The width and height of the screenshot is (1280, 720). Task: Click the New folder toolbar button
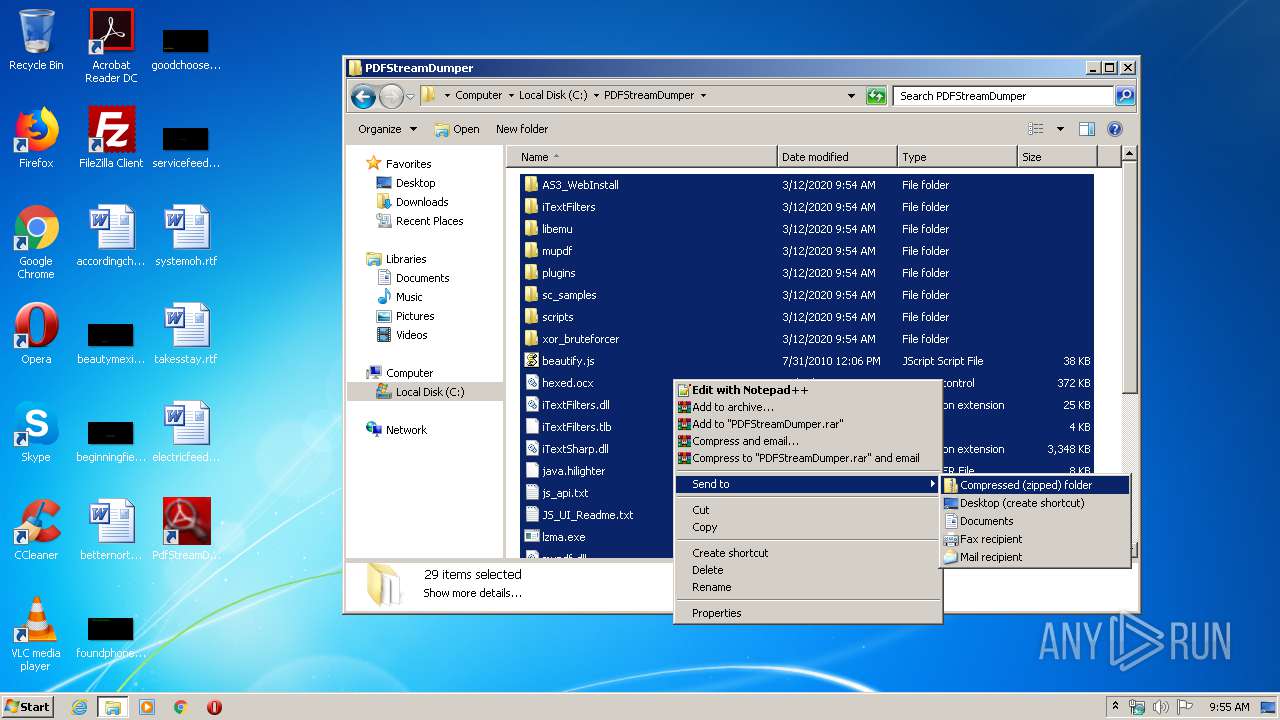point(522,129)
